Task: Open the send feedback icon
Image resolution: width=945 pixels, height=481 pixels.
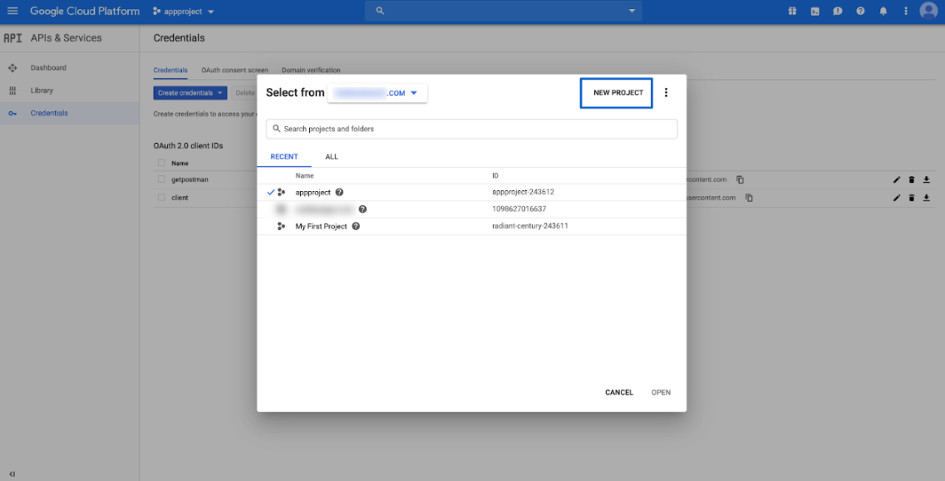Action: (837, 11)
